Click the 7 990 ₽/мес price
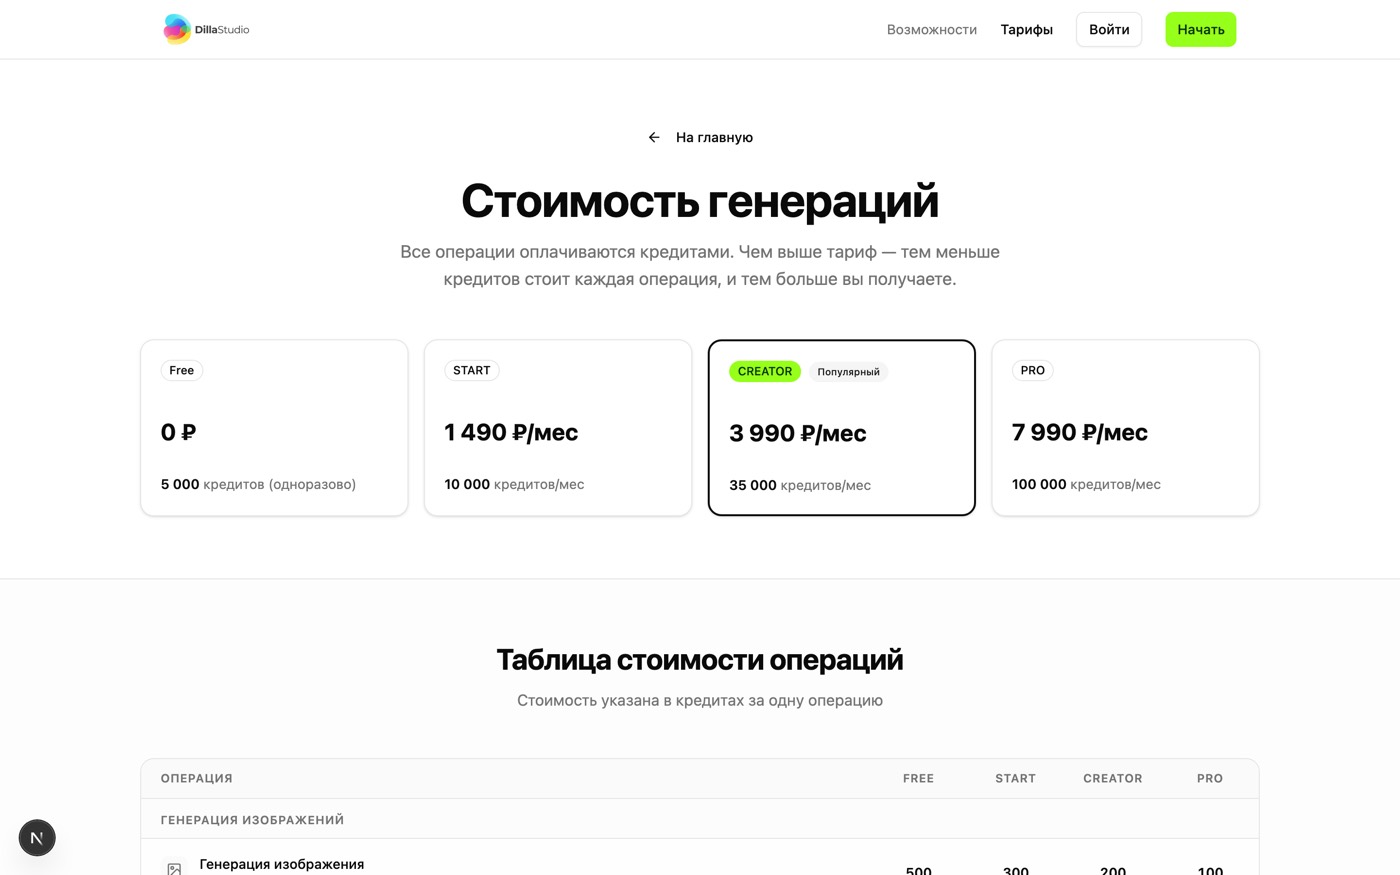 1080,432
